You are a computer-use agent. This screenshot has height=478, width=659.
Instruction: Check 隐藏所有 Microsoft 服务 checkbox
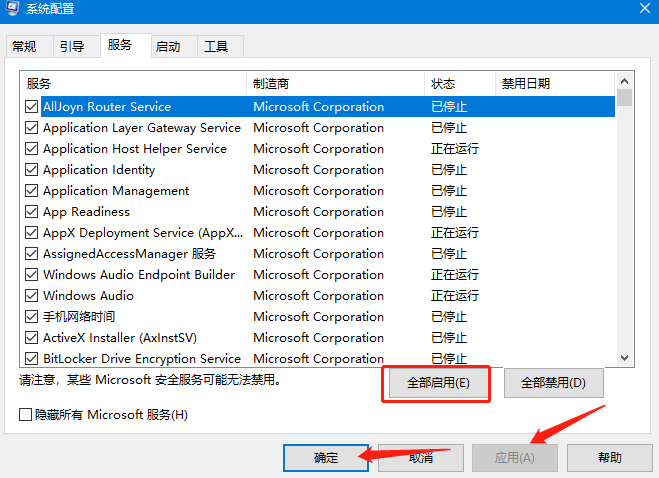(26, 414)
